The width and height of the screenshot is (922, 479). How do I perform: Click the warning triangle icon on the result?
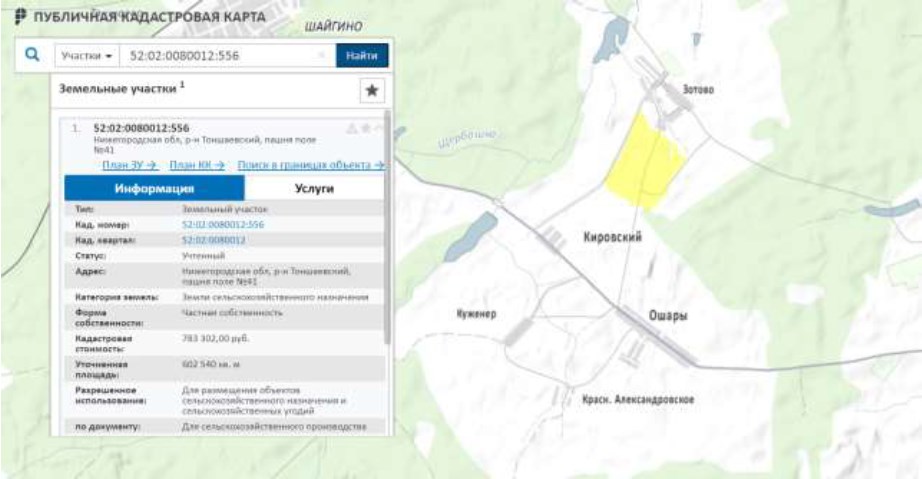(351, 129)
